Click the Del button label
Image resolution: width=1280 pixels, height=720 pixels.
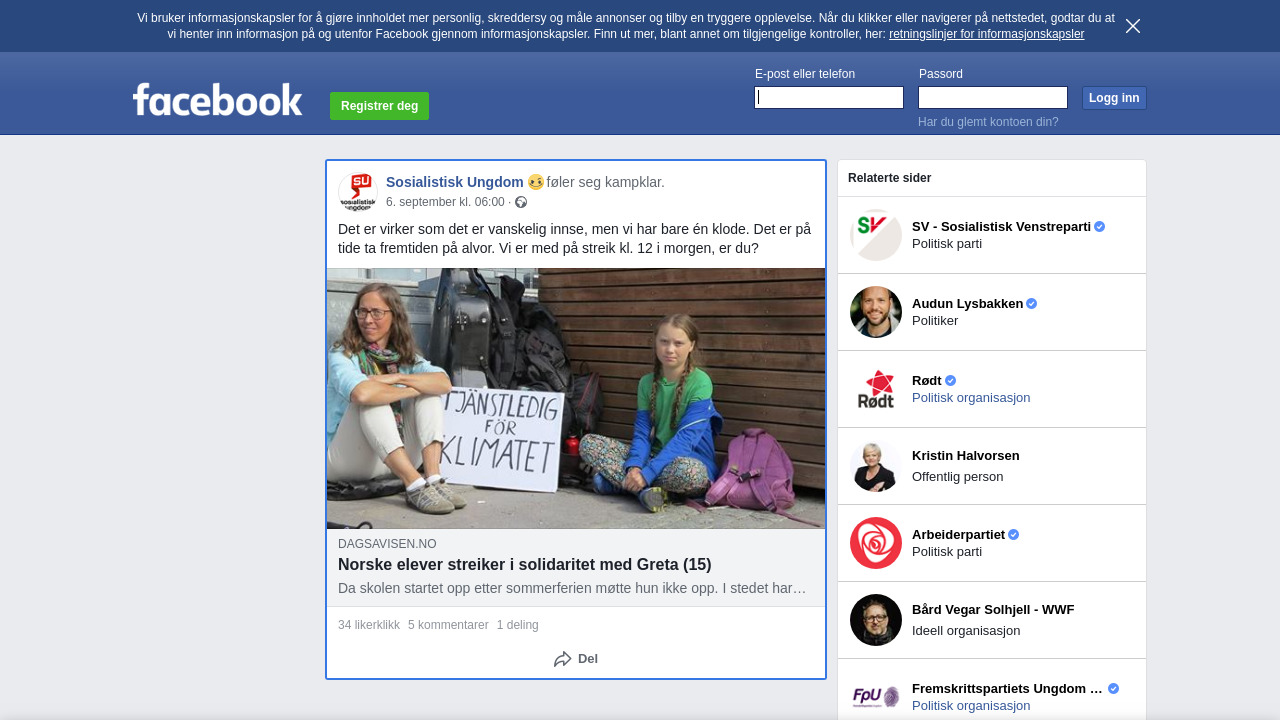click(588, 659)
